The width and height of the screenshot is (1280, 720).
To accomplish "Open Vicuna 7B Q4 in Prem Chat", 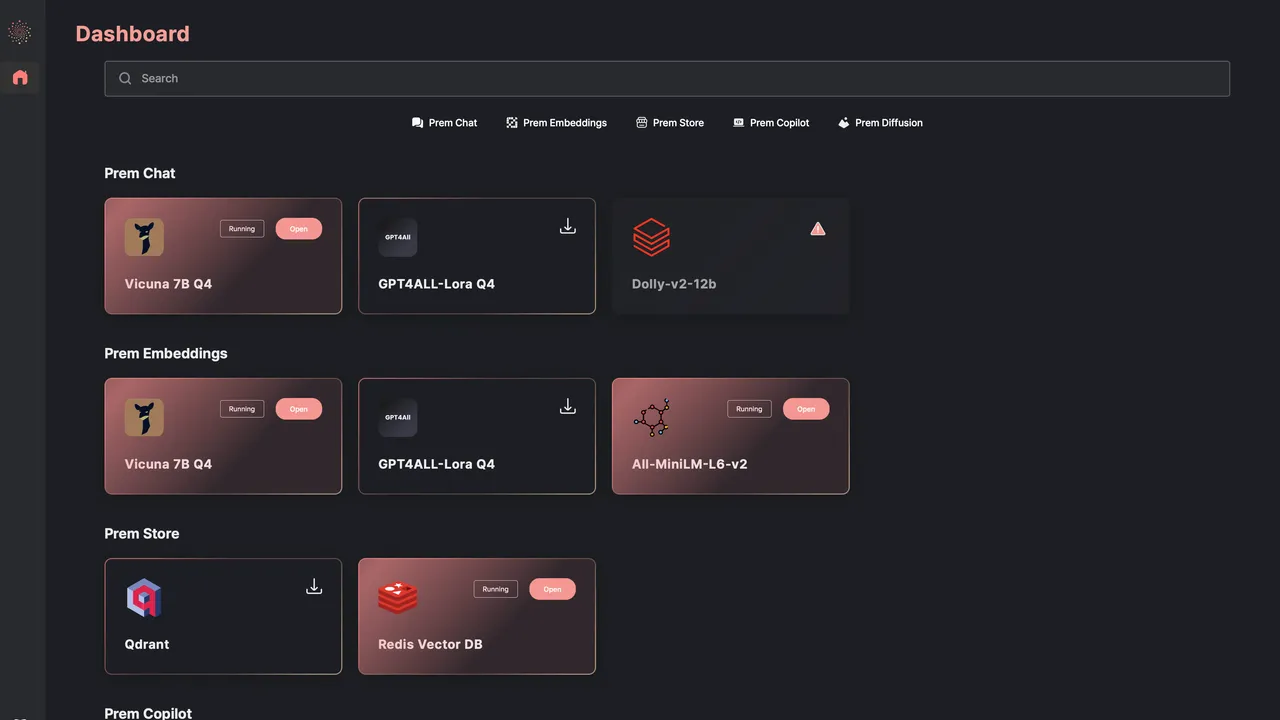I will pos(299,229).
